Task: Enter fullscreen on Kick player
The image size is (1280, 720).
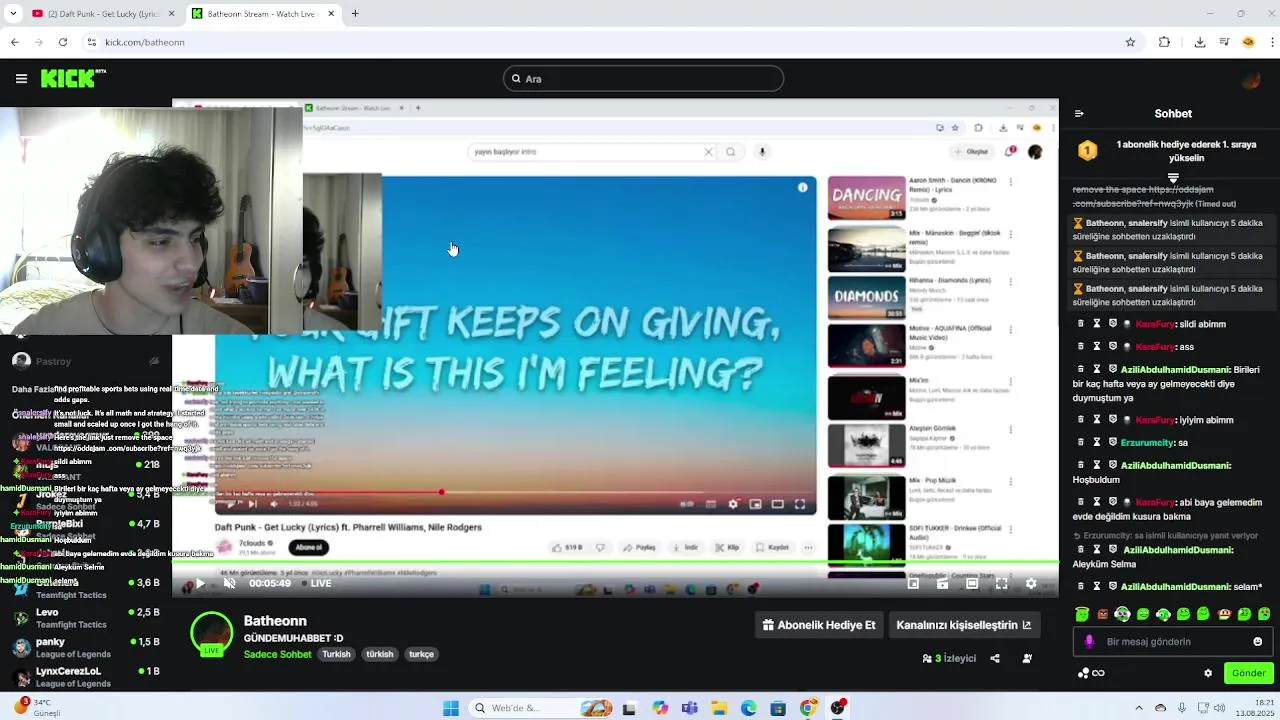Action: pos(1001,583)
